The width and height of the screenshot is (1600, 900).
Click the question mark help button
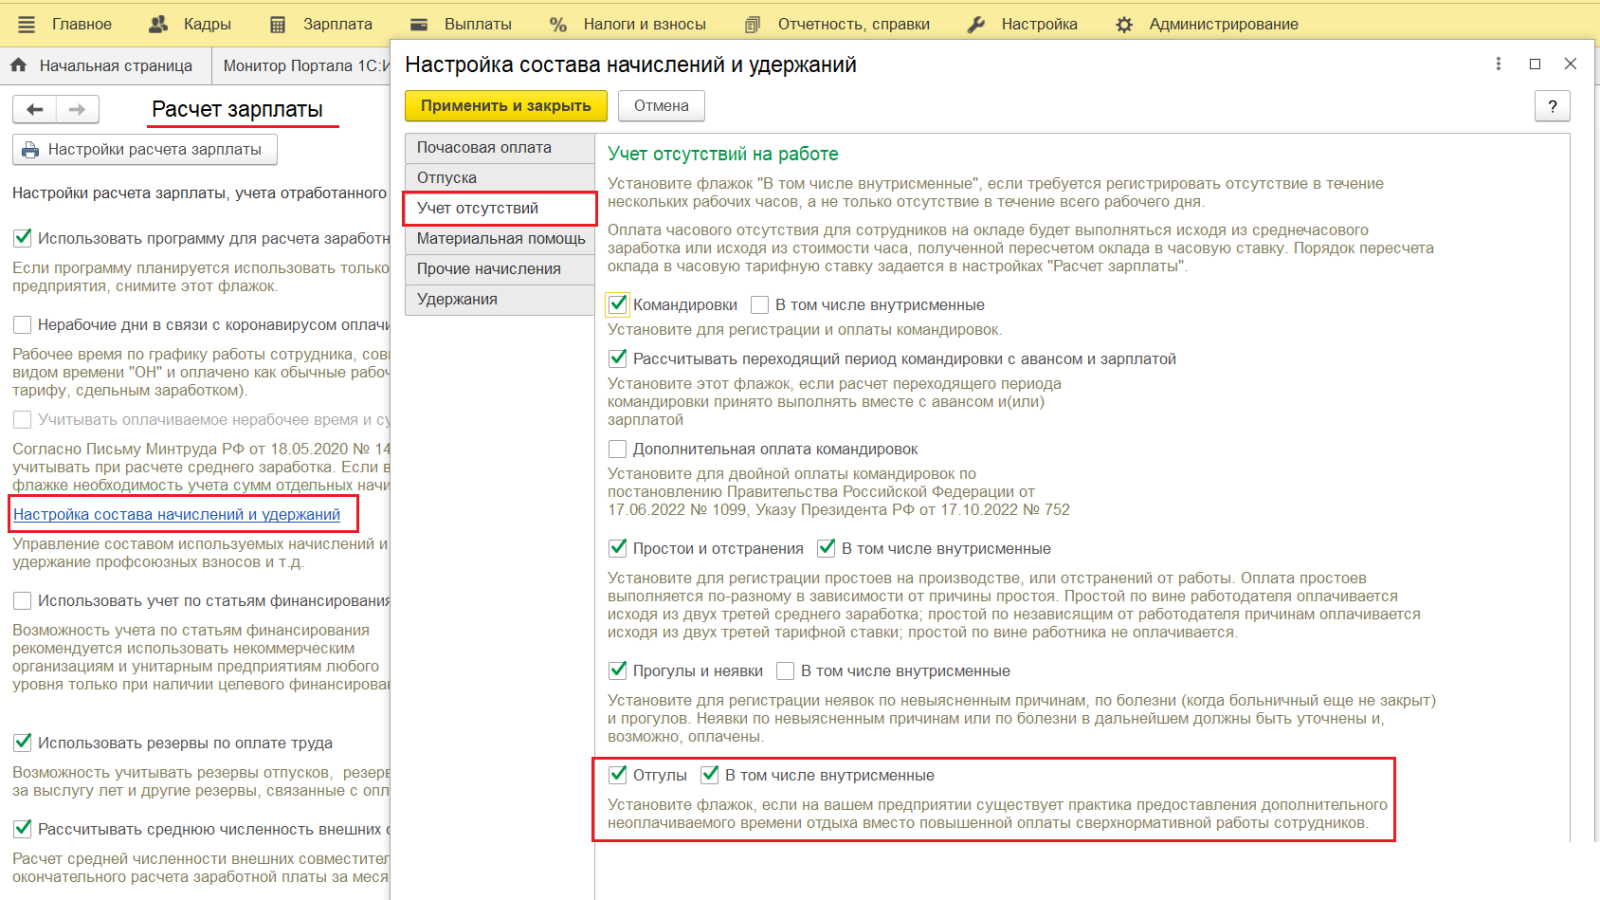pos(1551,106)
